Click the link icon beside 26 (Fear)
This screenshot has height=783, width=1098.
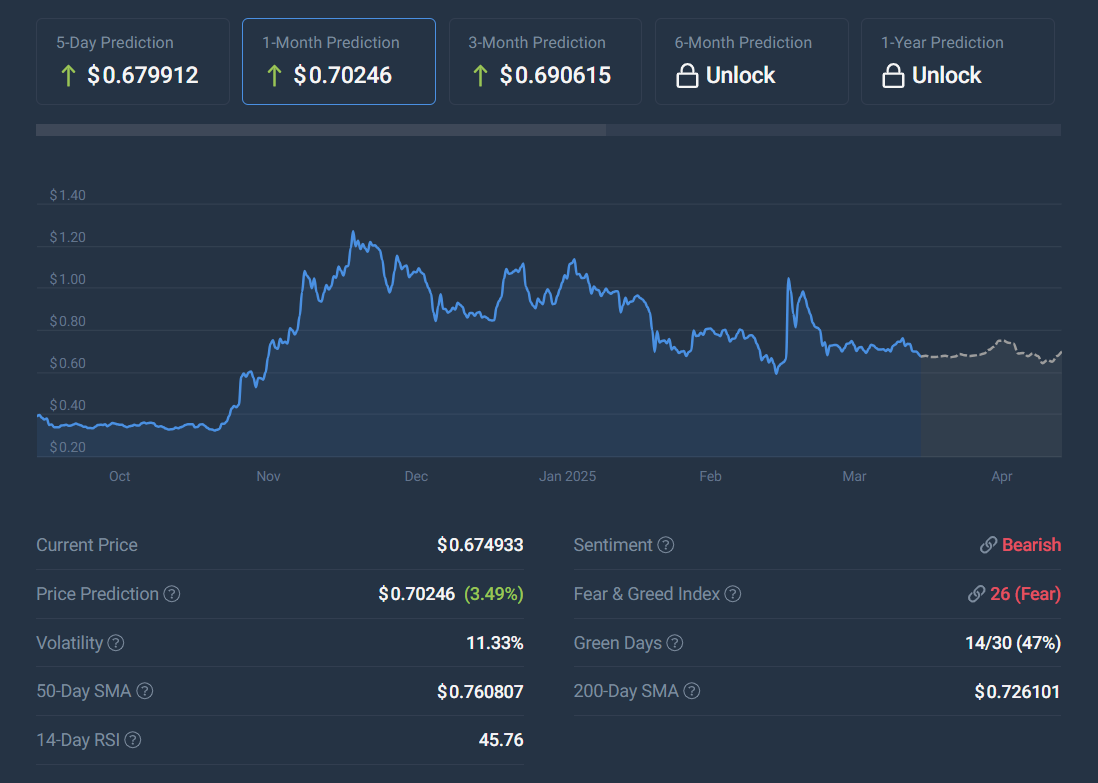[976, 594]
